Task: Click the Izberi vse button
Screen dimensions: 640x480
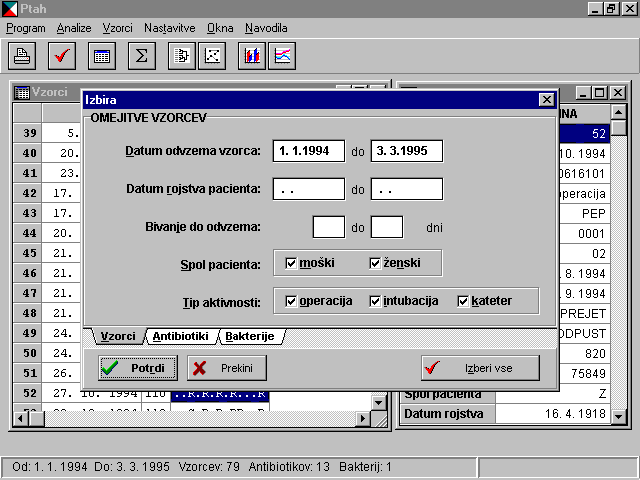Action: (x=480, y=368)
